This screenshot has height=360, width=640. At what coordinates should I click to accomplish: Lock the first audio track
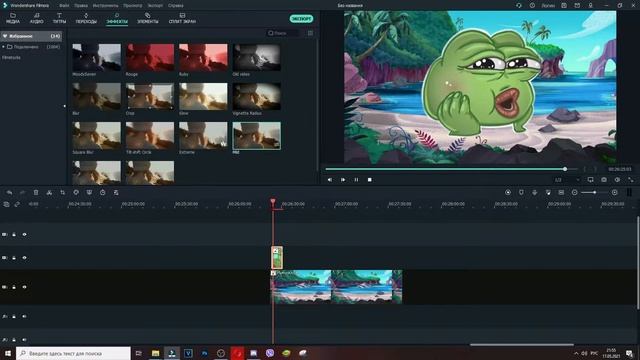click(14, 316)
